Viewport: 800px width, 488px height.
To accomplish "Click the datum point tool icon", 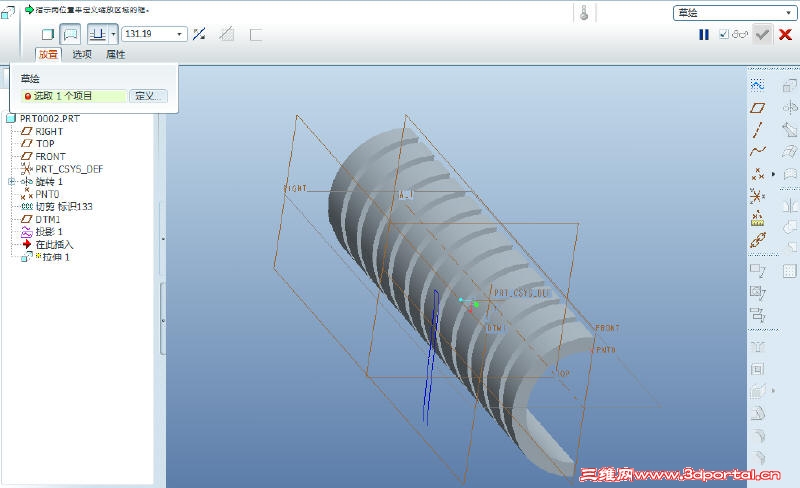I will coord(758,174).
